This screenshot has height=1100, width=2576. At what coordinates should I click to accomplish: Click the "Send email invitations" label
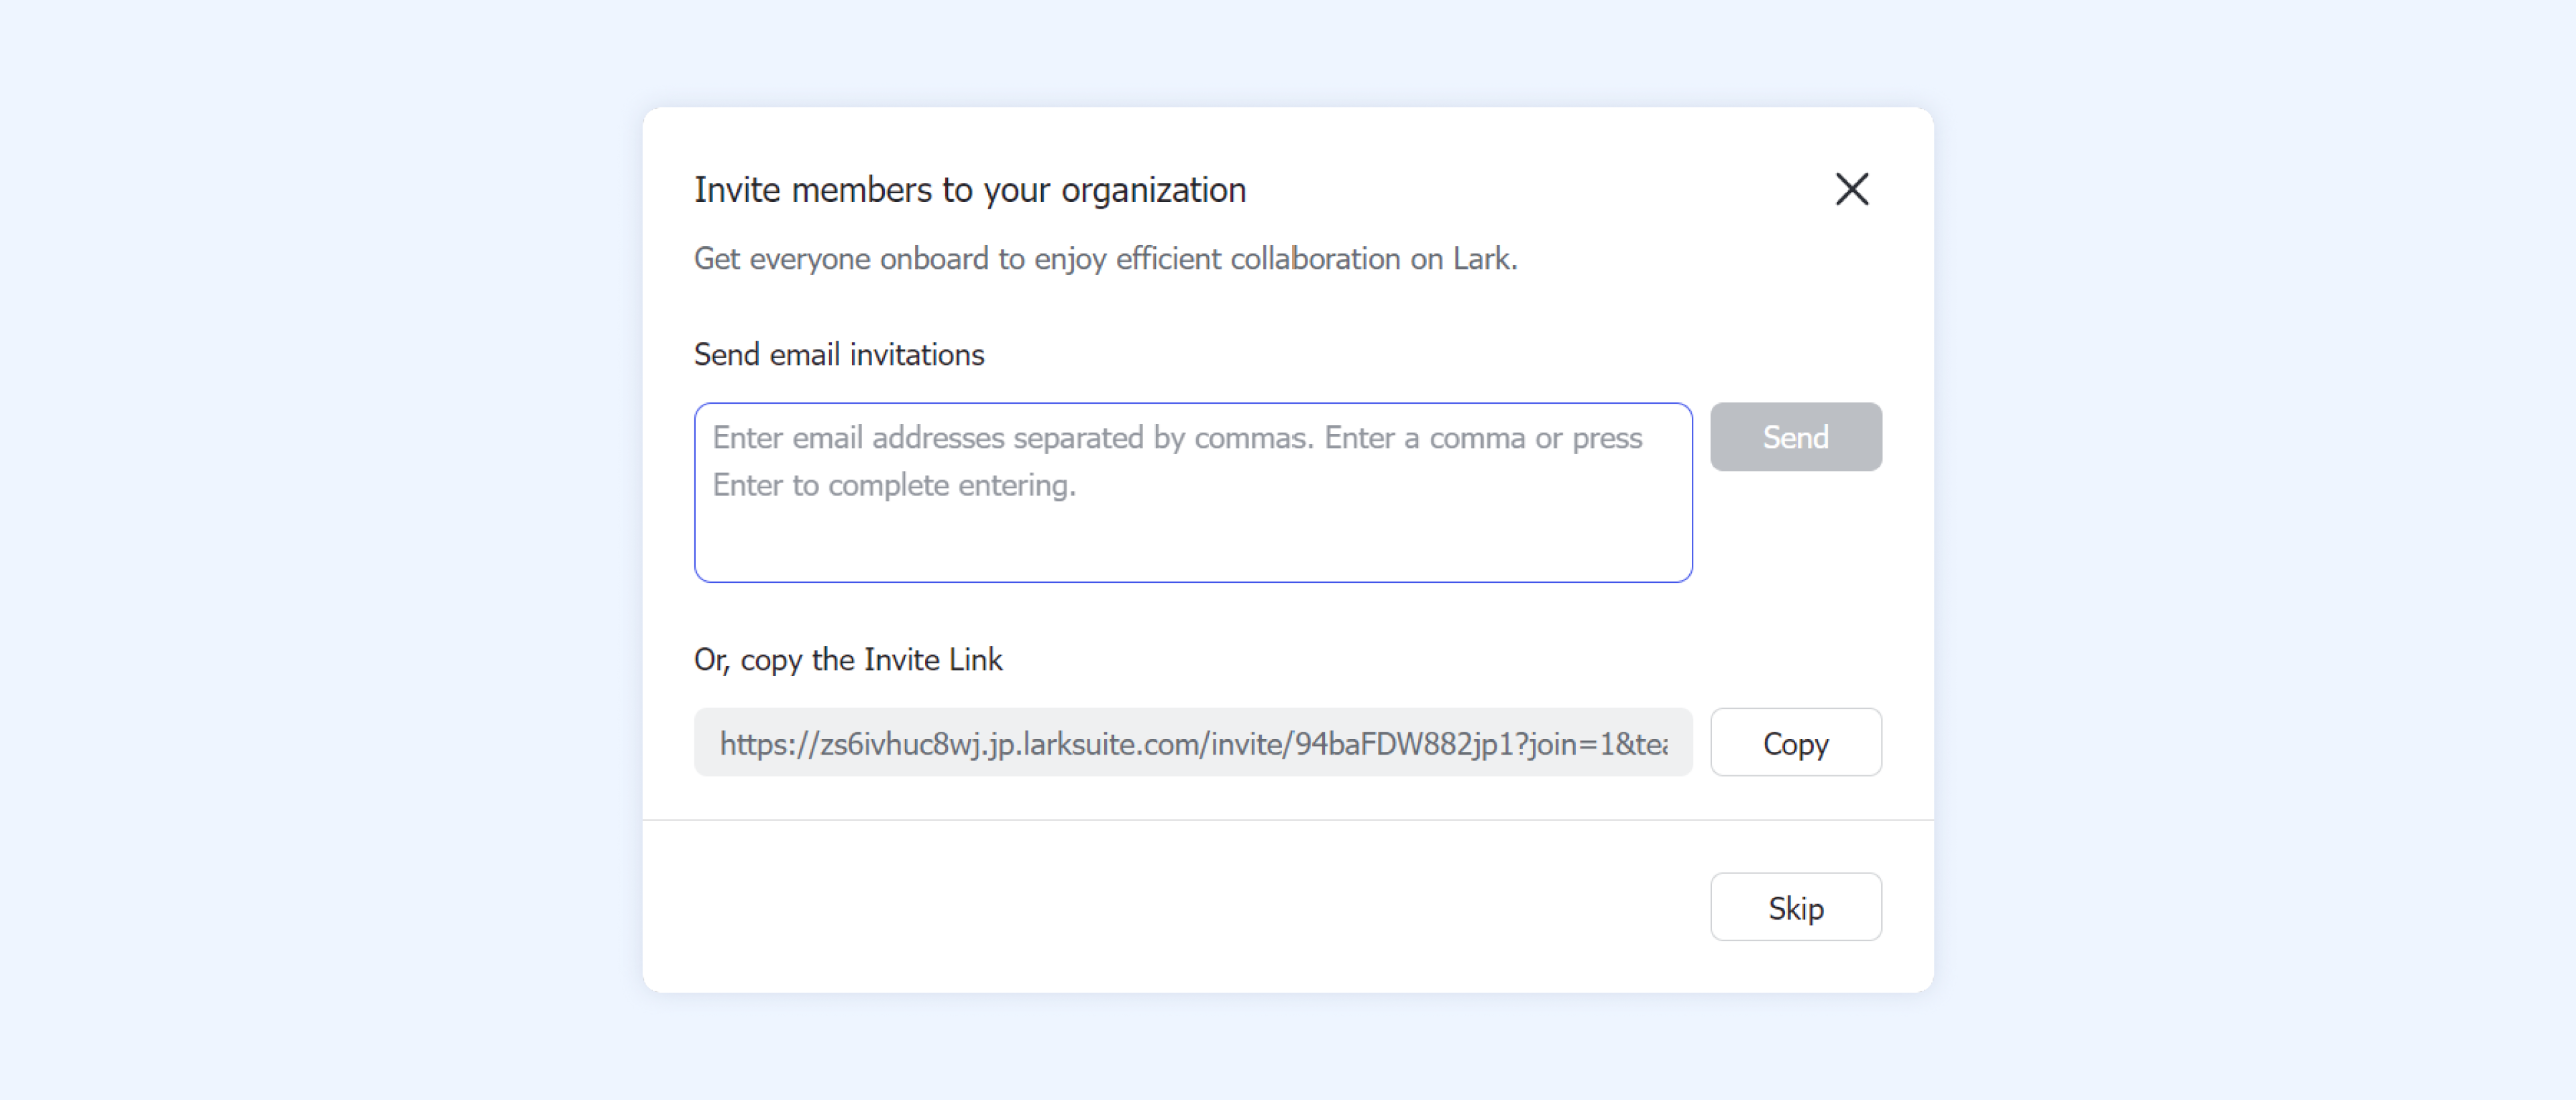tap(838, 355)
